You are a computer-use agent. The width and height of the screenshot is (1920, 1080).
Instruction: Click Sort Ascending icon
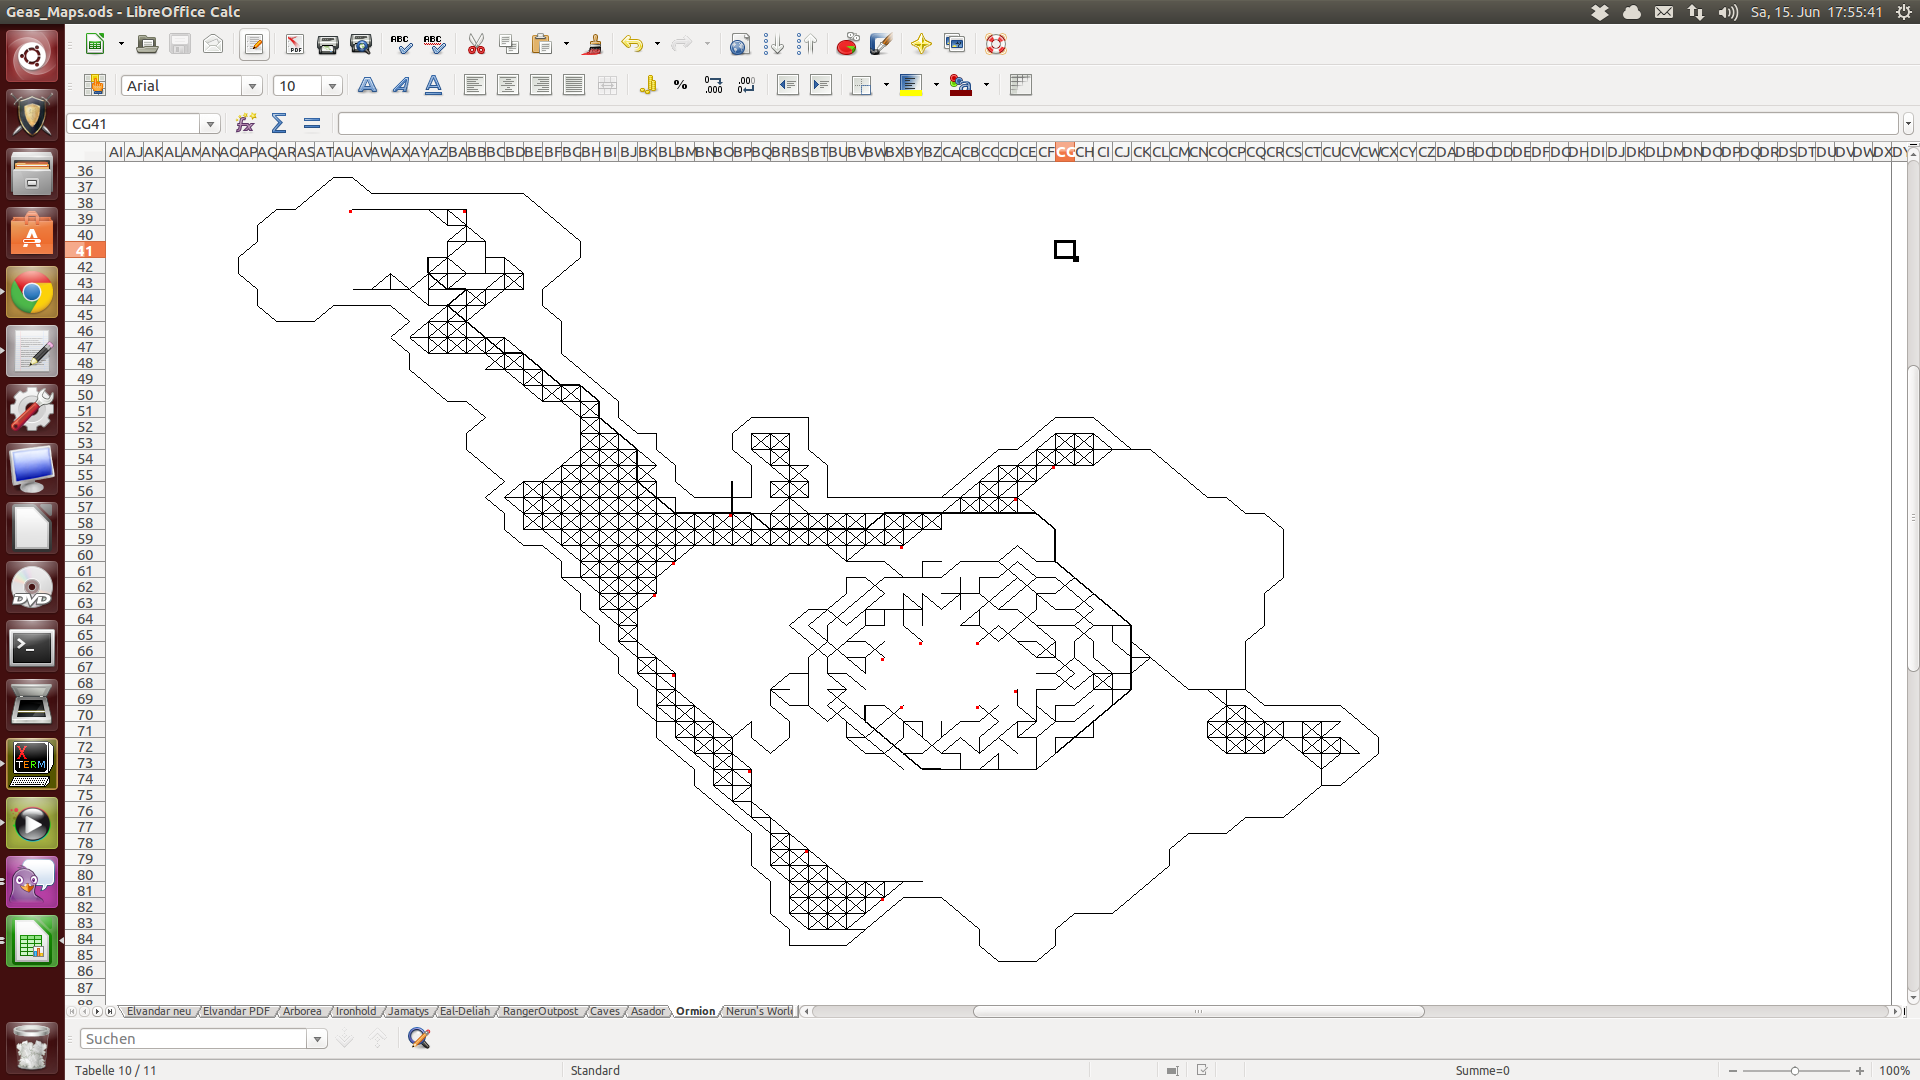click(773, 45)
